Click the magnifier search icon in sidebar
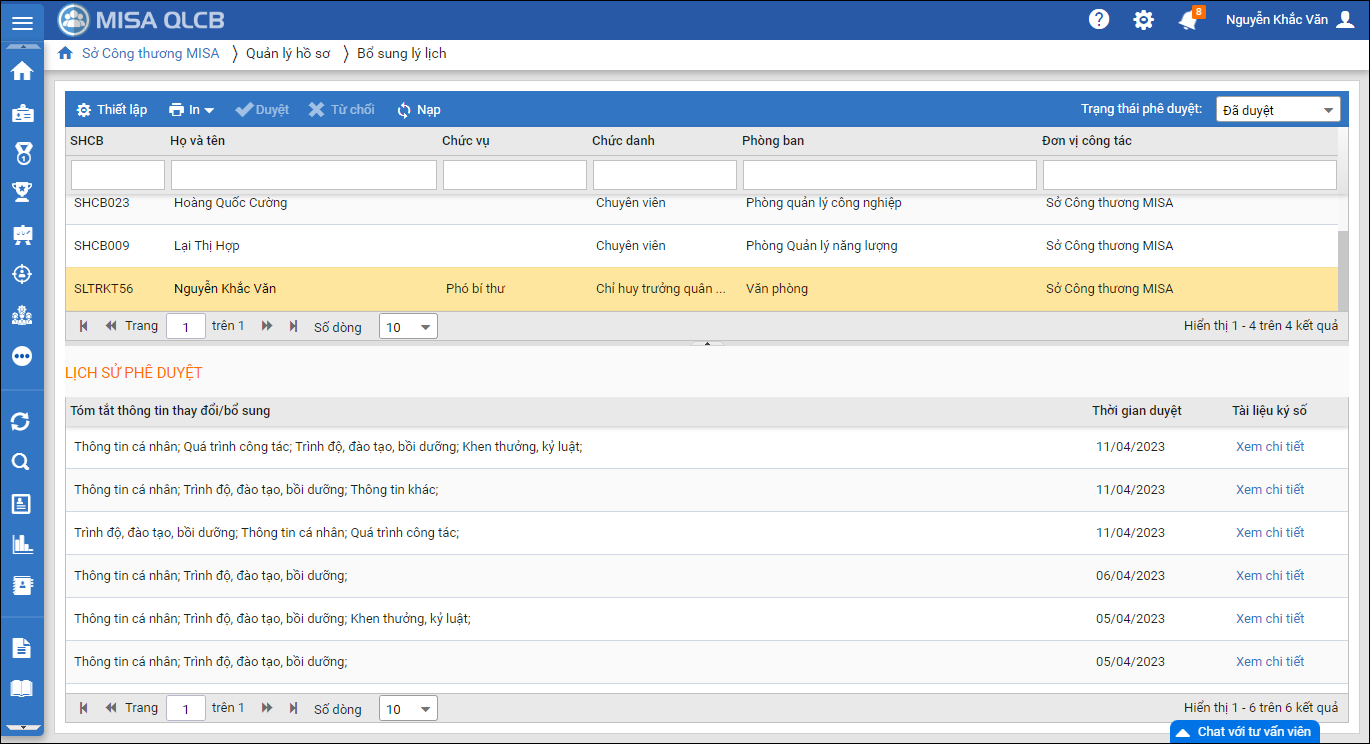The image size is (1370, 744). tap(21, 462)
